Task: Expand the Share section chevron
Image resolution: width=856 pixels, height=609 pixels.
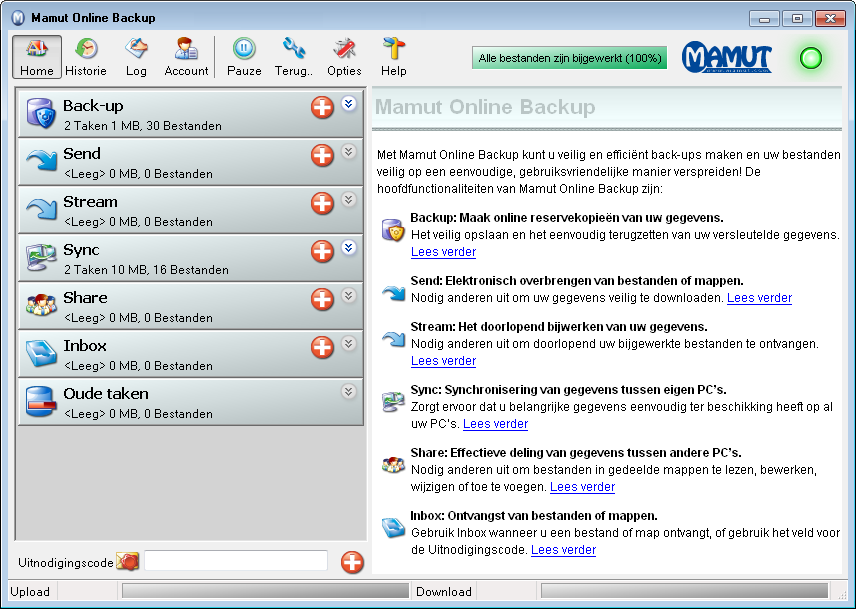Action: tap(349, 295)
